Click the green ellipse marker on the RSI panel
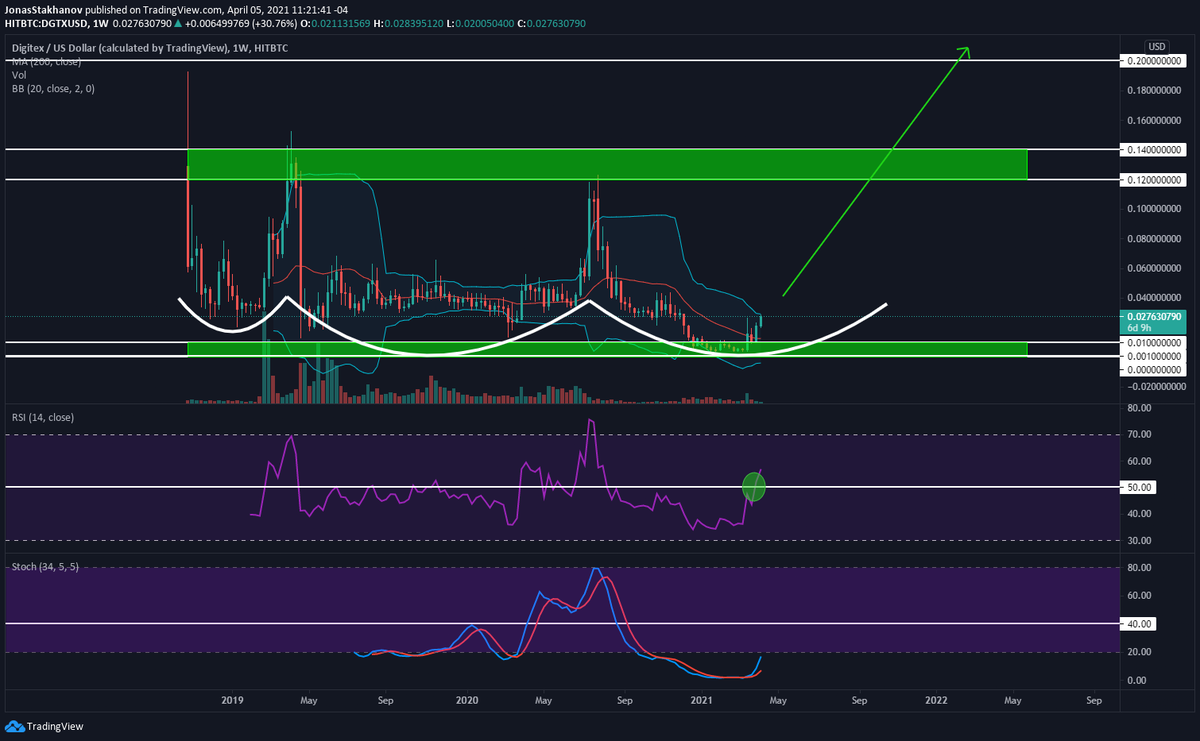The height and width of the screenshot is (741, 1200). click(x=752, y=487)
